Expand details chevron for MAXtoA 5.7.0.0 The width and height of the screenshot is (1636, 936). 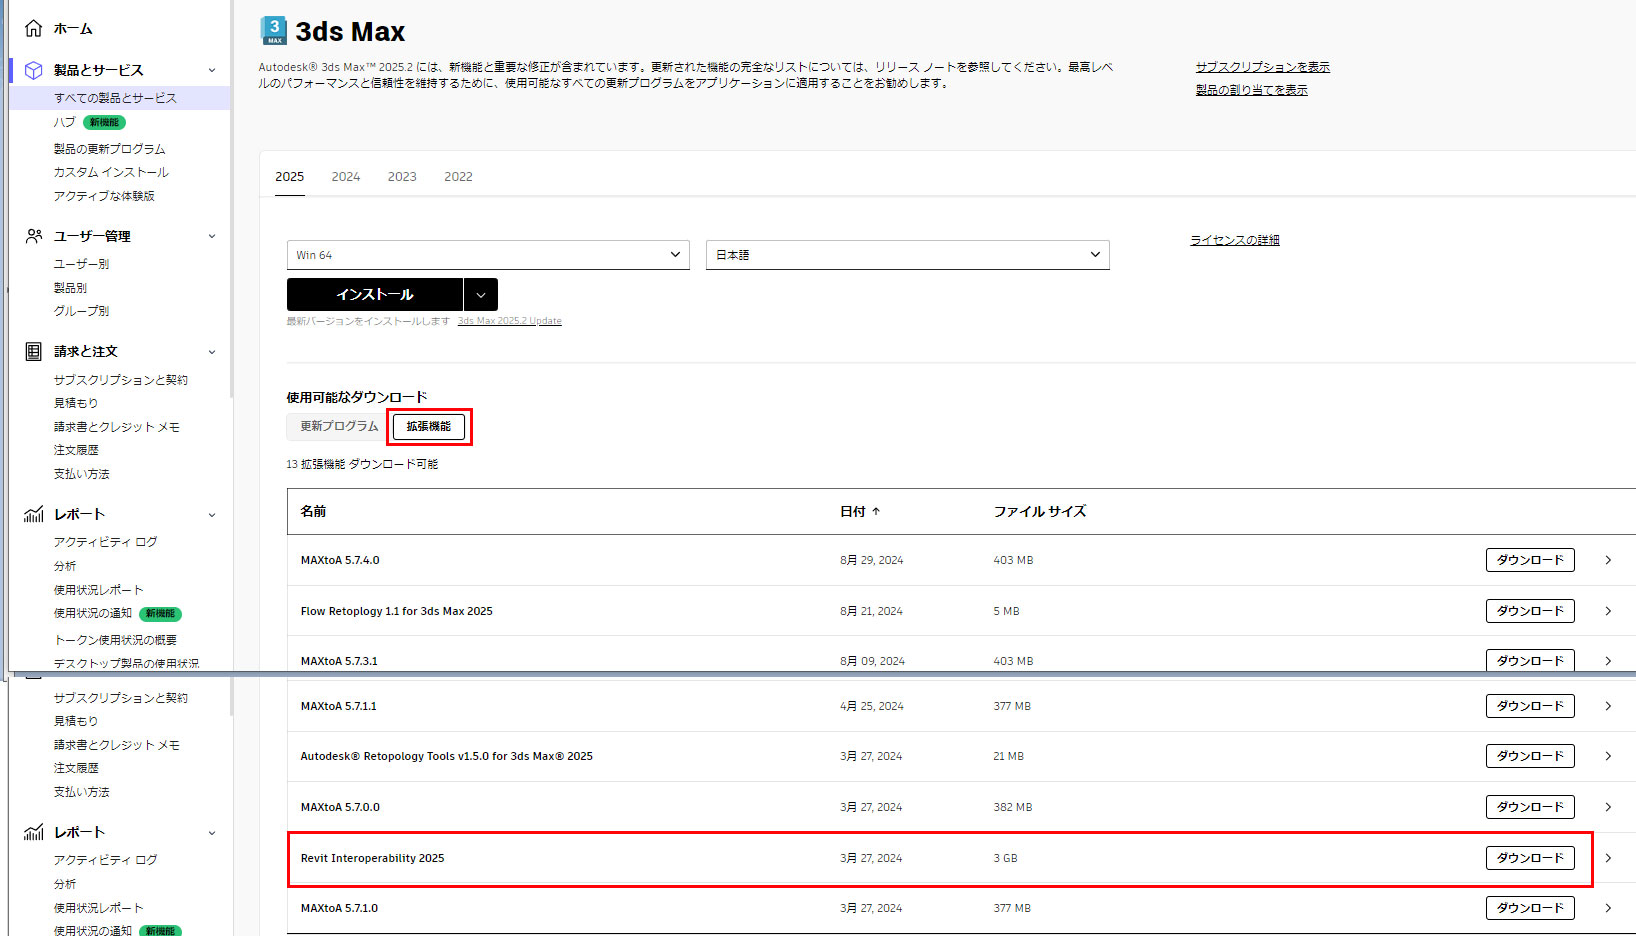coord(1608,807)
